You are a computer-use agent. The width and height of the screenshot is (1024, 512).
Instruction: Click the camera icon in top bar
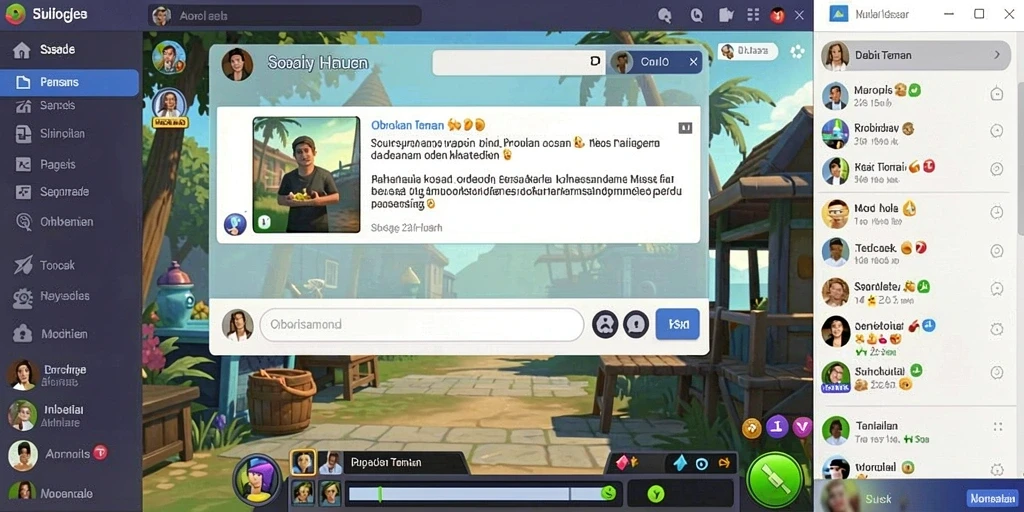click(726, 16)
